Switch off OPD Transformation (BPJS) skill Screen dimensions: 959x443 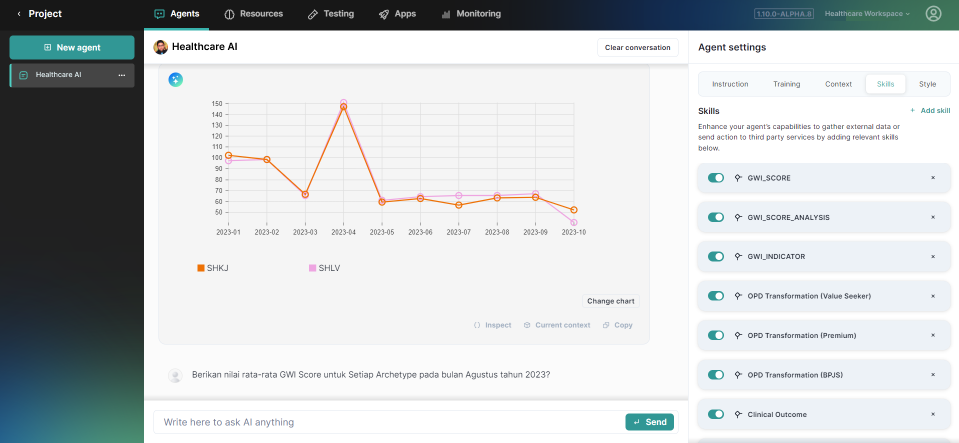pos(716,375)
